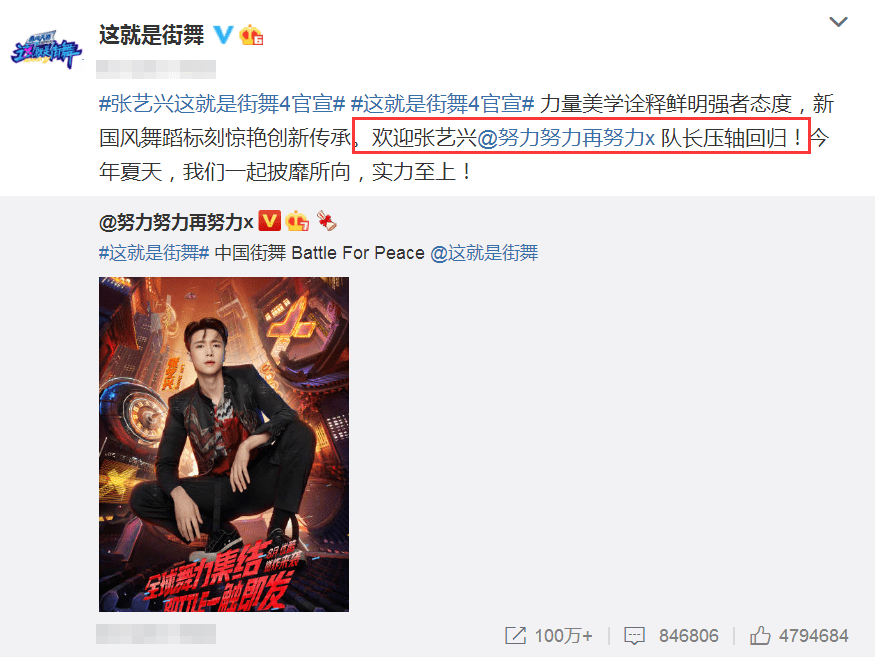Open the post options chevron menu

838,22
